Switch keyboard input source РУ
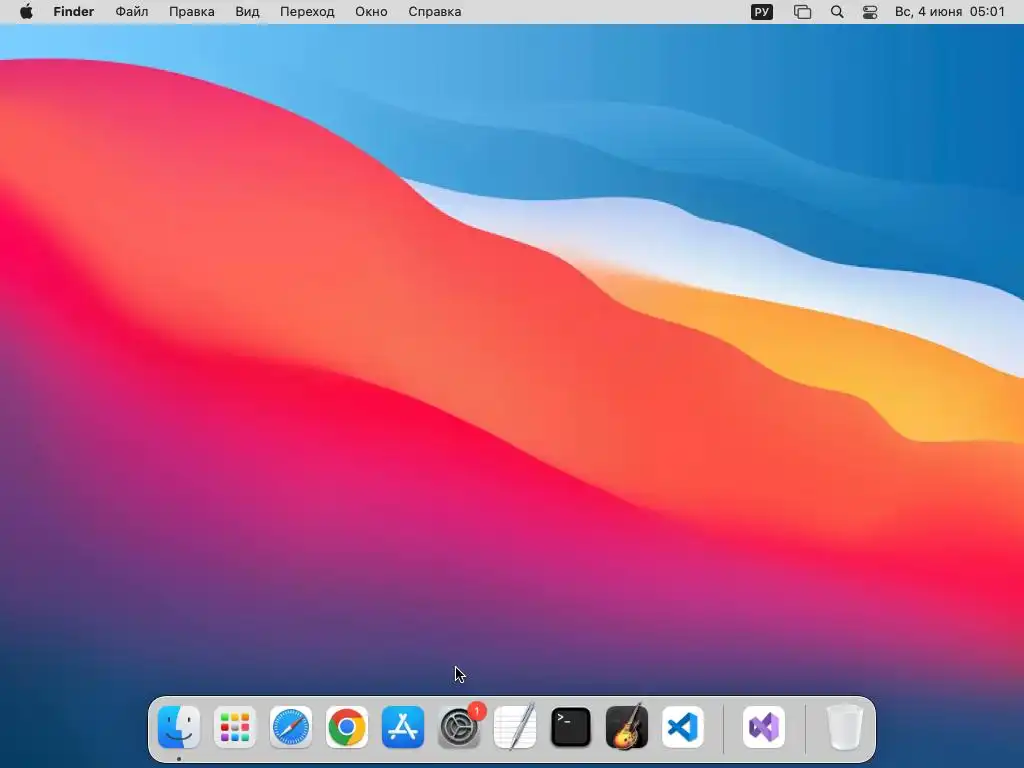 [761, 12]
